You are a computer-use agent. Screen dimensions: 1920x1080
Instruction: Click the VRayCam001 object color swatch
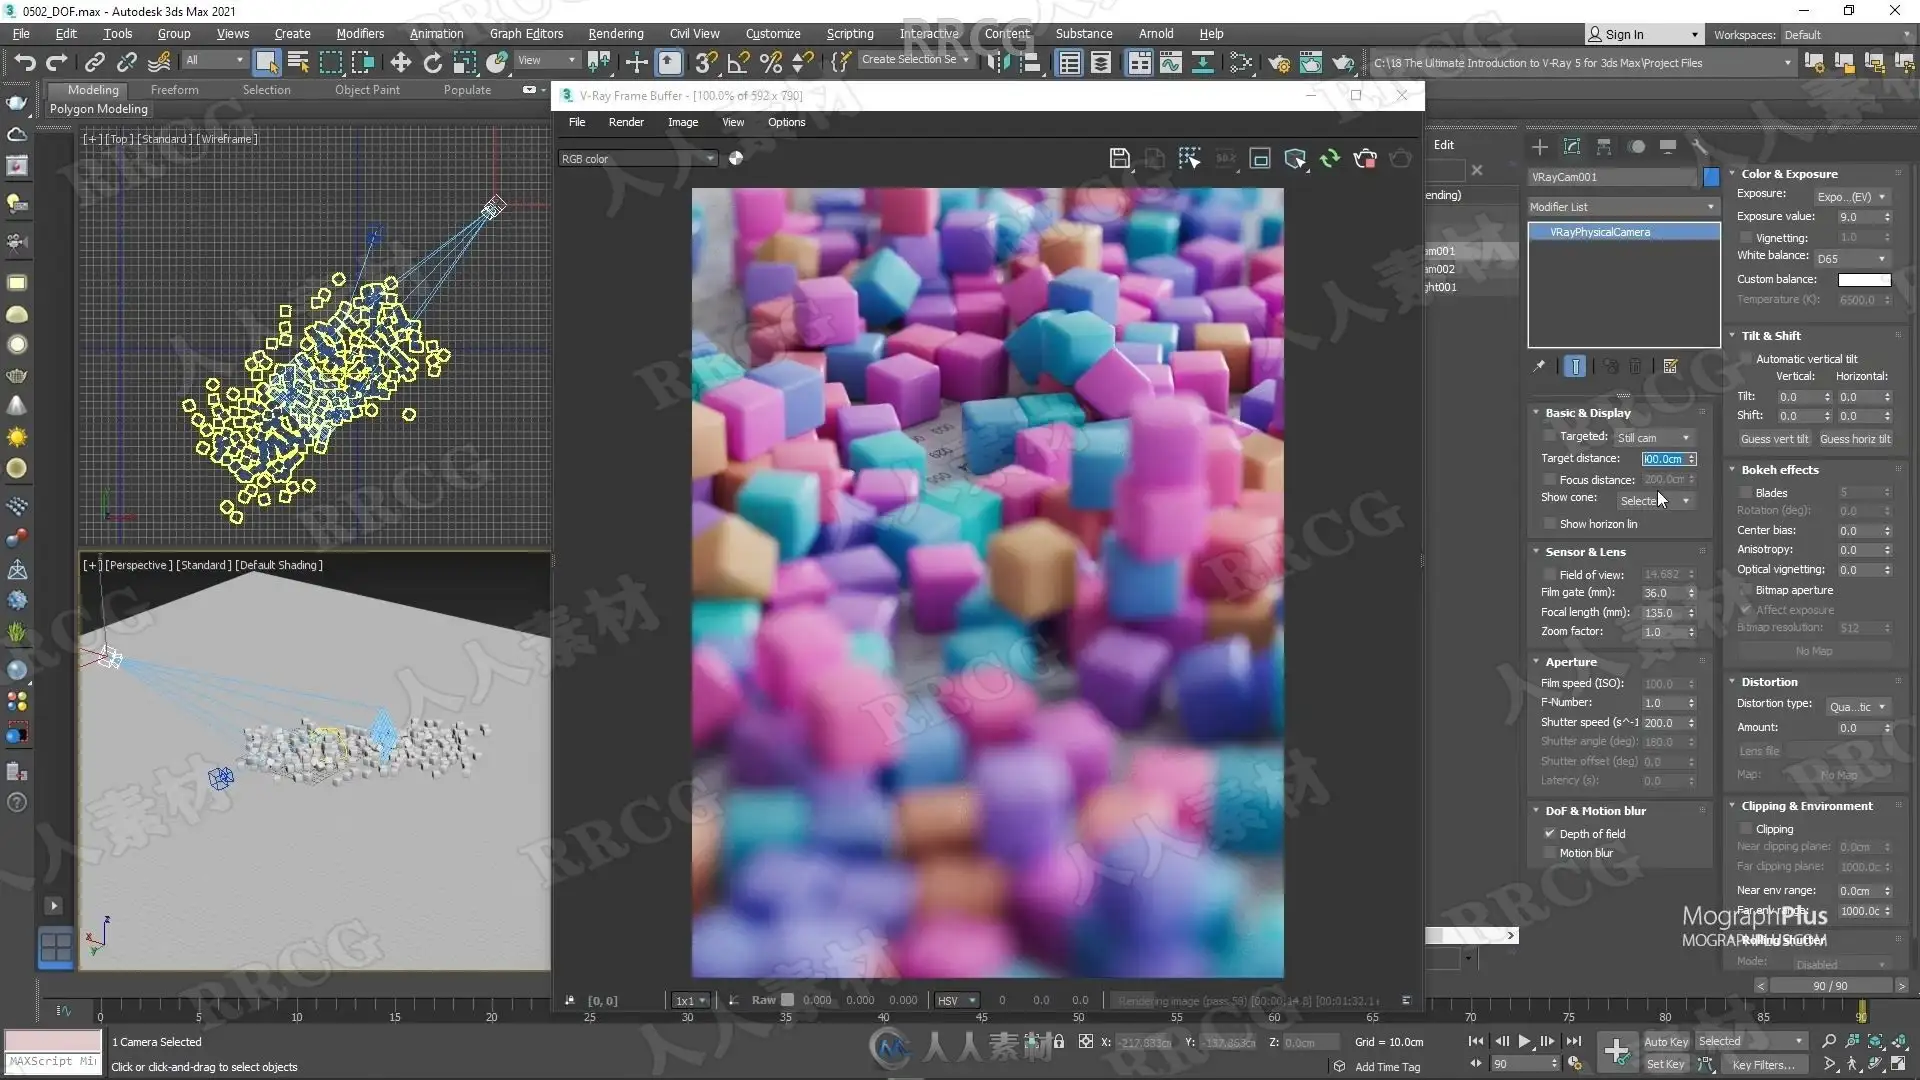1711,177
